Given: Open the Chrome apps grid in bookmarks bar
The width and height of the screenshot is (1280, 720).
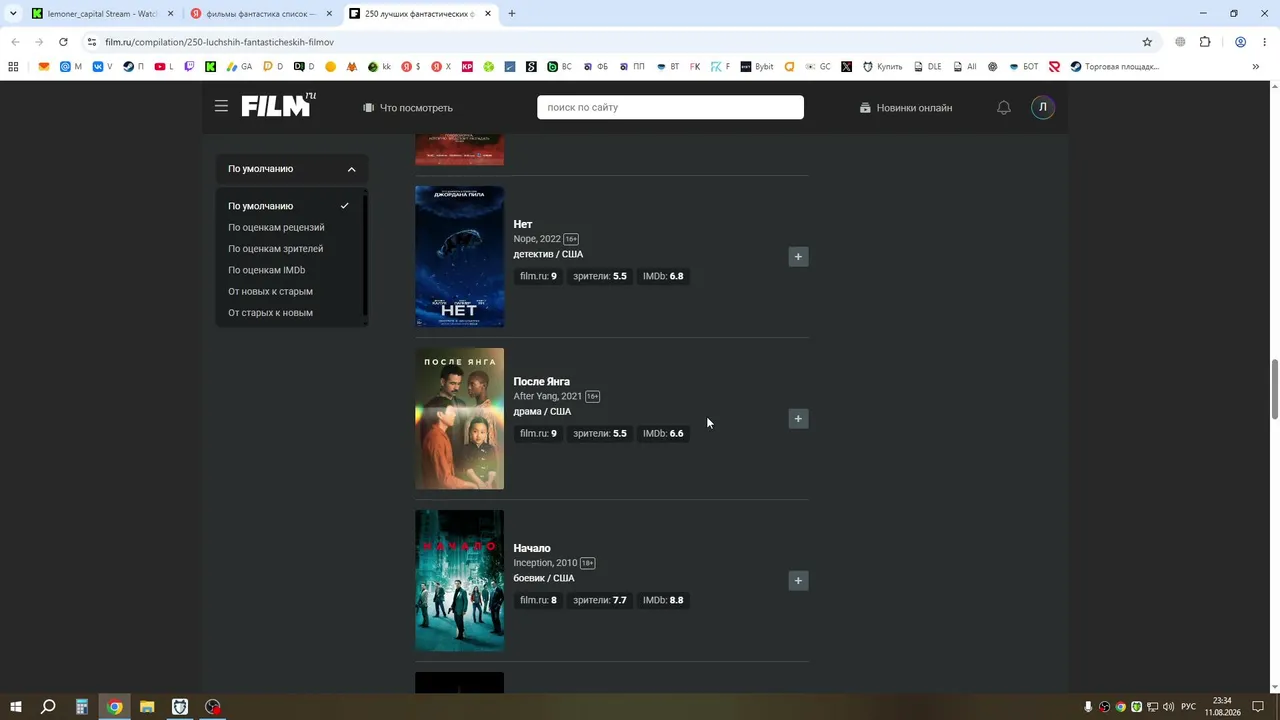Looking at the screenshot, I should coord(13,67).
